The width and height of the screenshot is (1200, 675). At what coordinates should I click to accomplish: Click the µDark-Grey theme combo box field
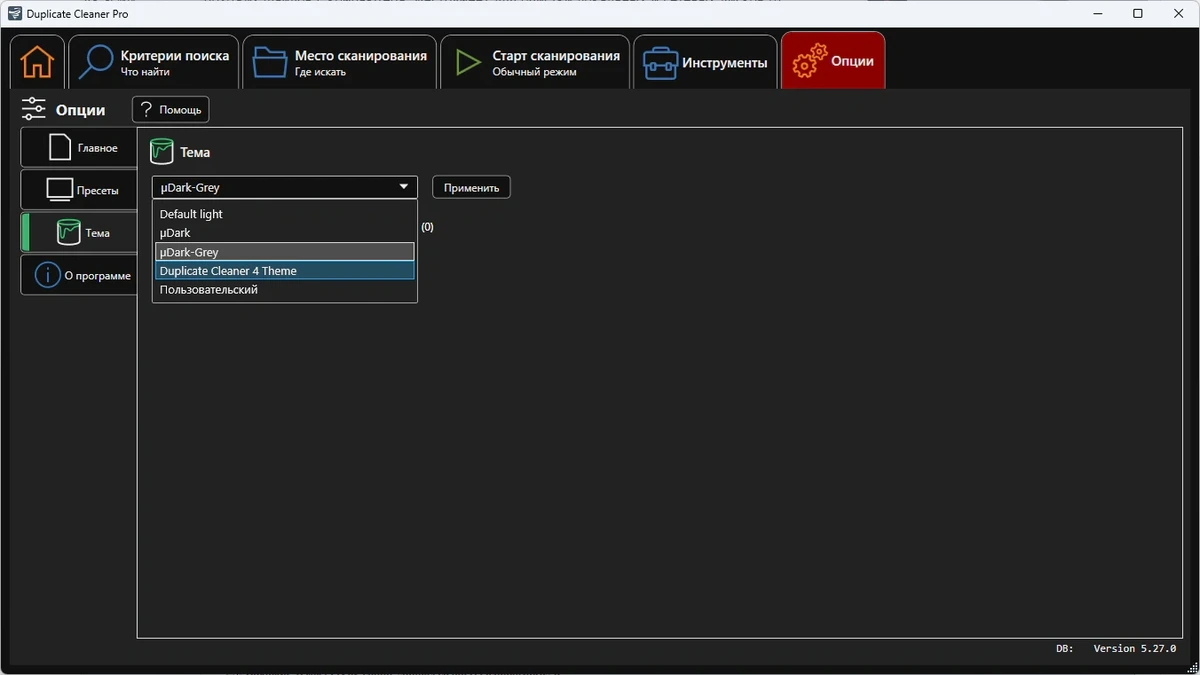coord(285,187)
